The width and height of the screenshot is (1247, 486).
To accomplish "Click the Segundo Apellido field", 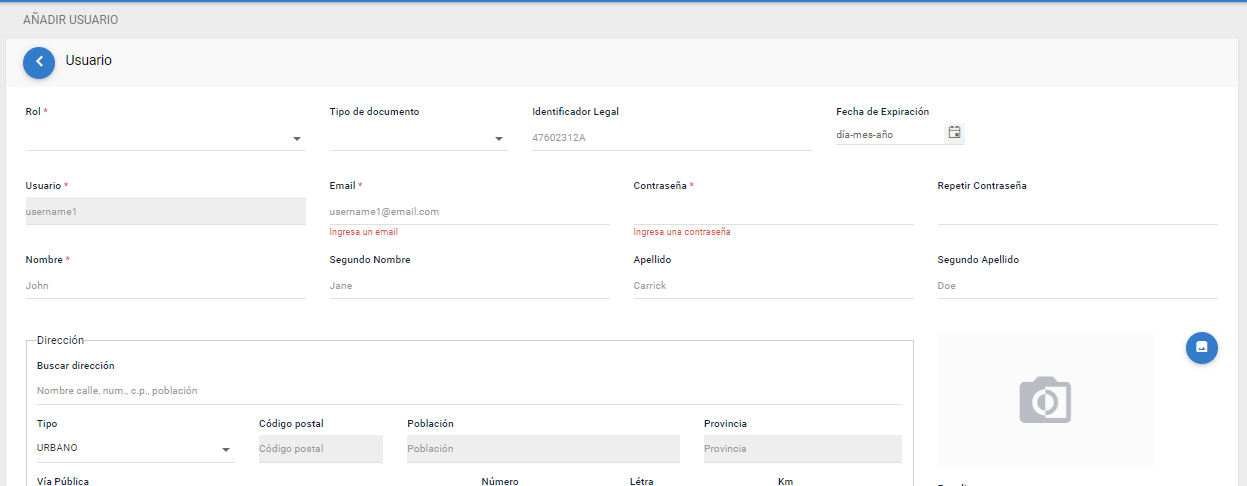I will (x=1077, y=286).
